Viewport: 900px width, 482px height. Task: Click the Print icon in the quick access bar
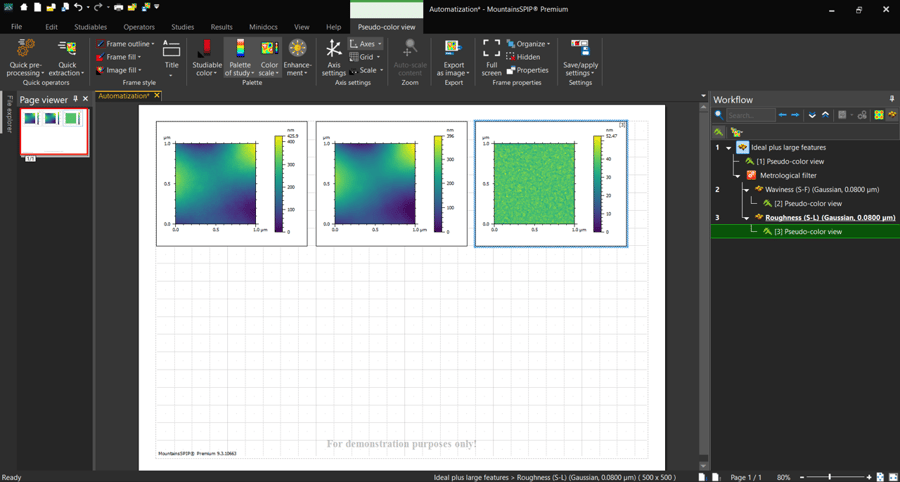118,8
